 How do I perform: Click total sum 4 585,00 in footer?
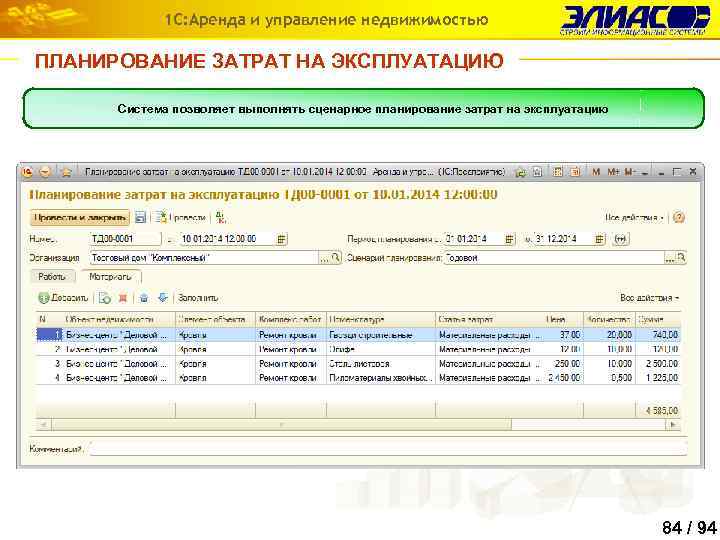662,411
